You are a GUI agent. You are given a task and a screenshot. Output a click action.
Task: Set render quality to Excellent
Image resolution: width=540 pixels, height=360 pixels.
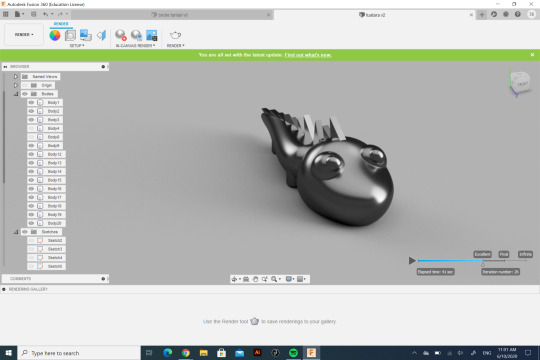click(x=482, y=254)
